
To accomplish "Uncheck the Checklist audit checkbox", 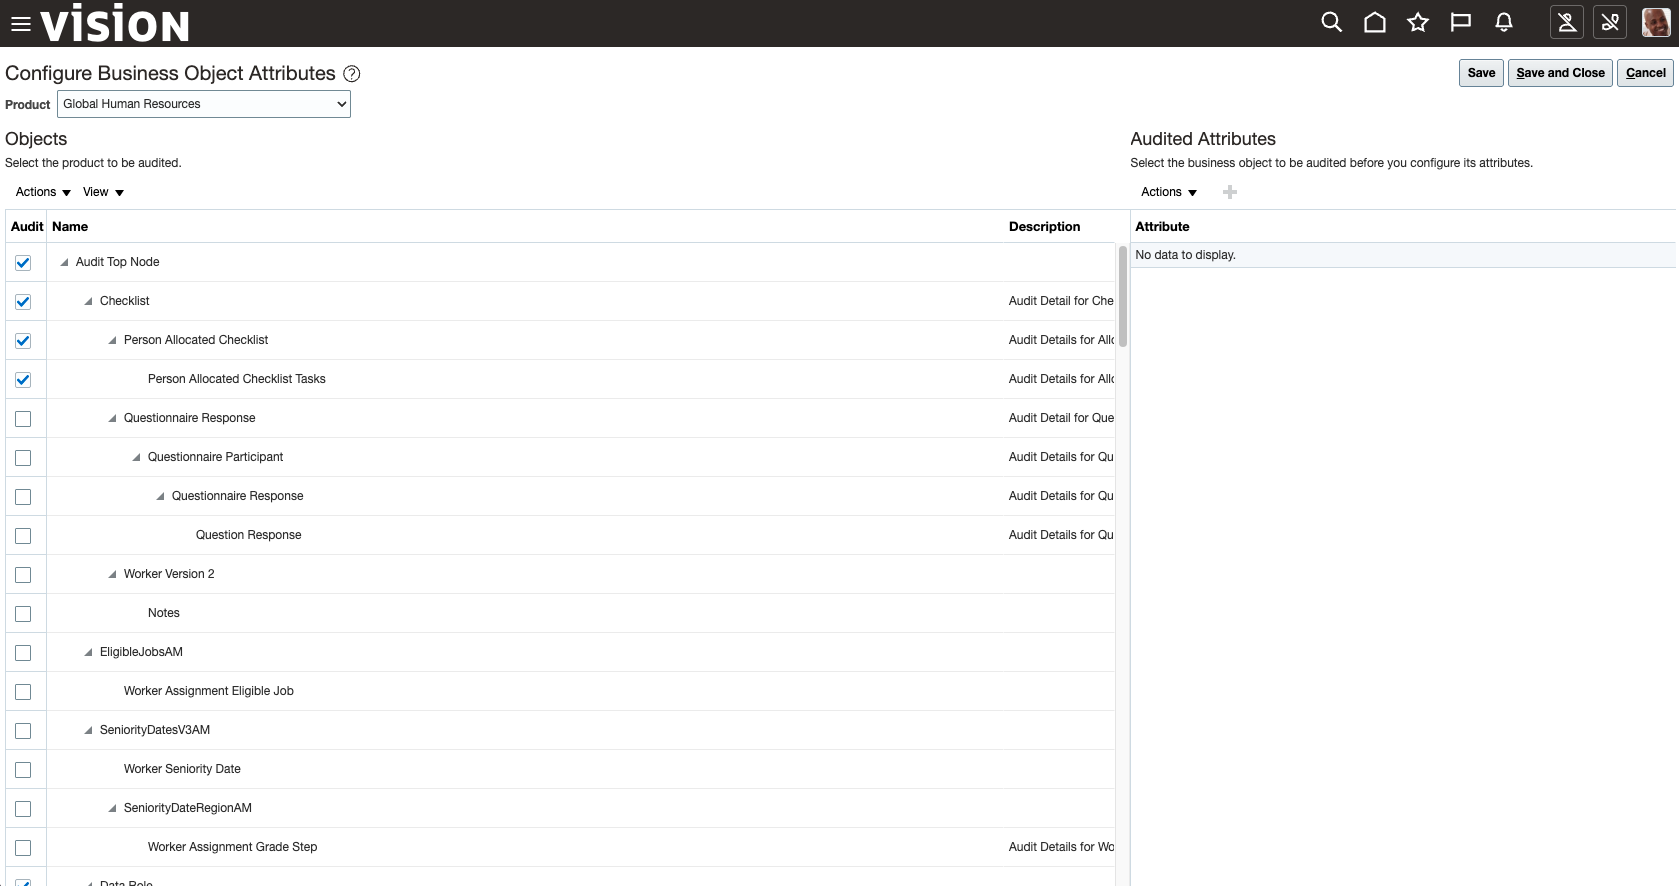I will (23, 302).
